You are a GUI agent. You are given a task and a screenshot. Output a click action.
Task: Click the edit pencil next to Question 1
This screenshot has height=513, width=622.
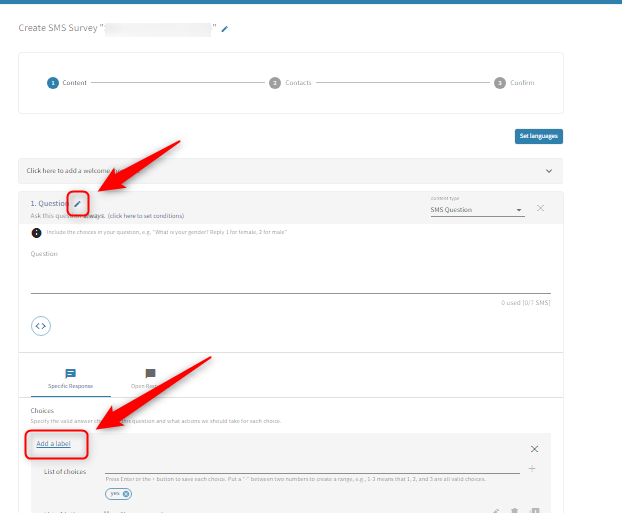click(77, 204)
